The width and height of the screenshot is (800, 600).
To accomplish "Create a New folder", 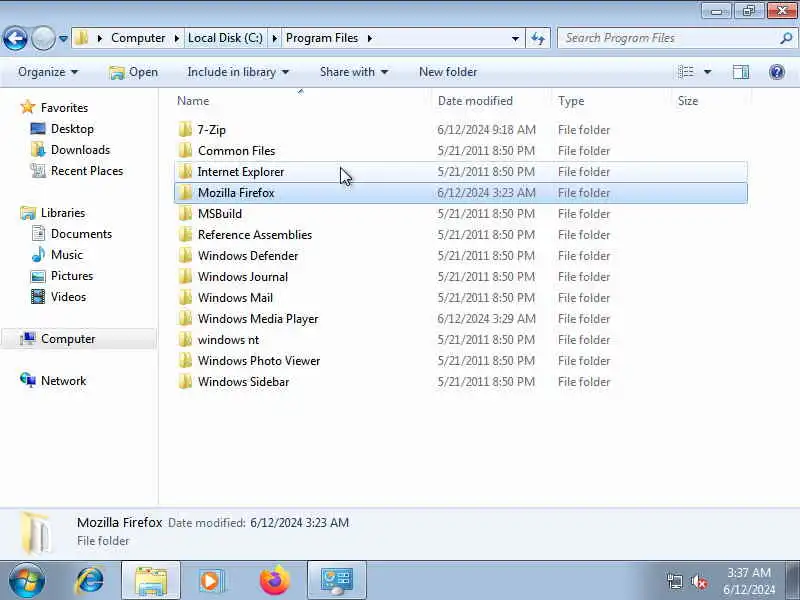I will [448, 72].
